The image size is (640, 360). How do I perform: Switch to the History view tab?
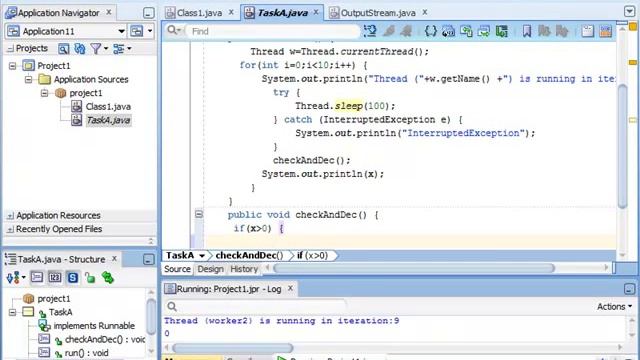(244, 269)
